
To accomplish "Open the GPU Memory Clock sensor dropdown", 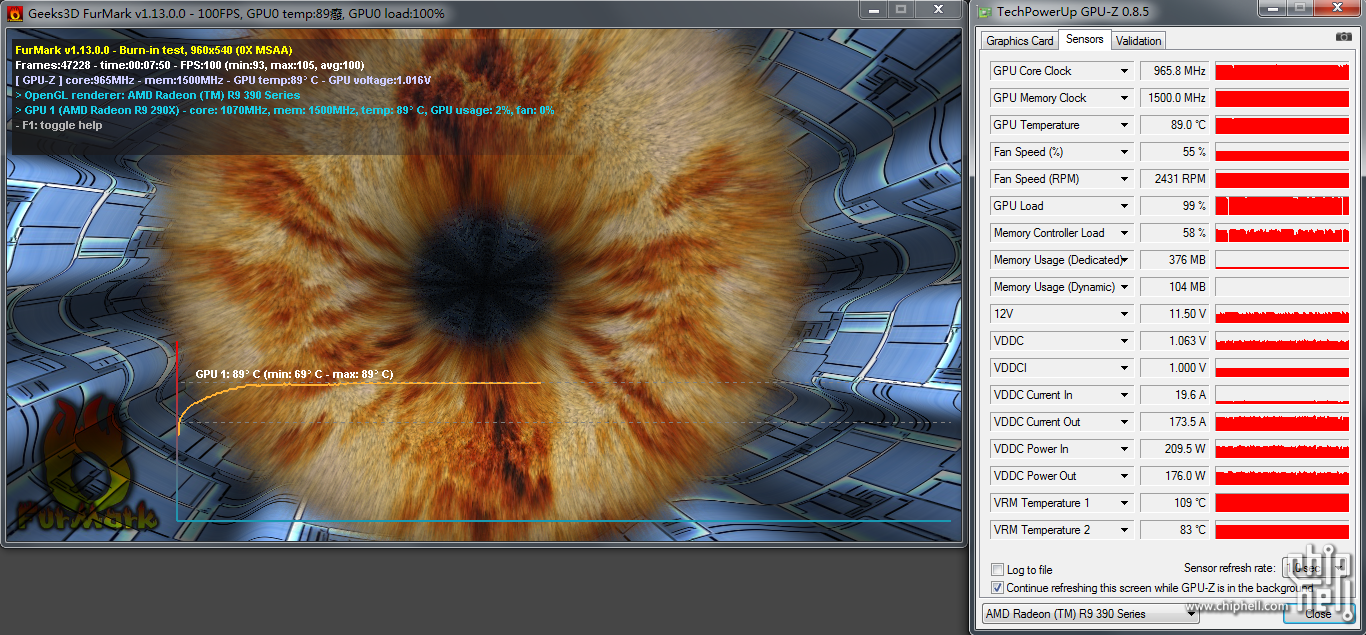I will pos(1124,98).
